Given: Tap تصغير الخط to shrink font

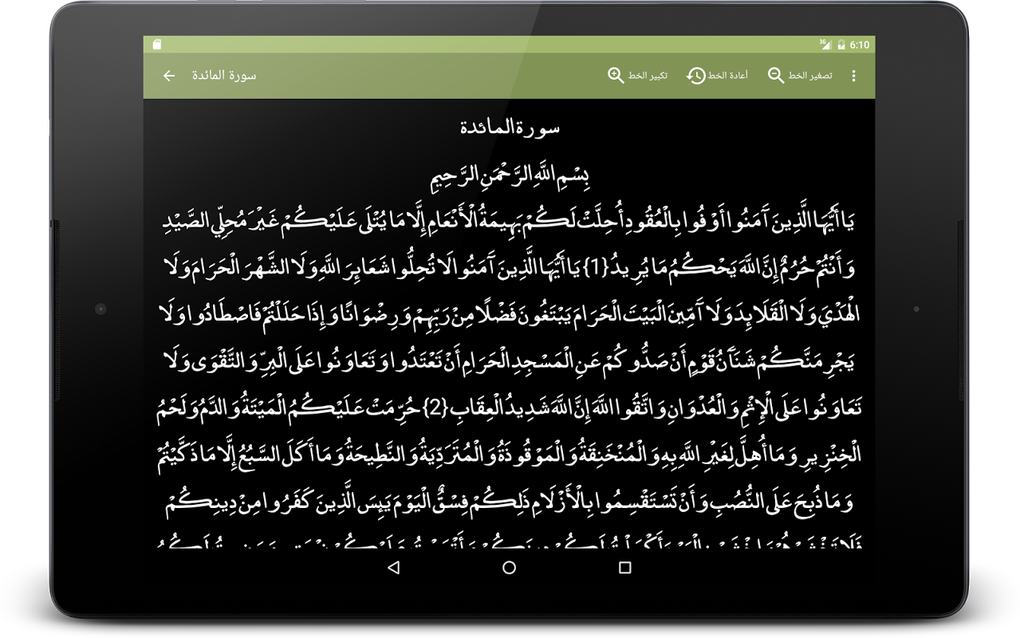Looking at the screenshot, I should [x=810, y=76].
